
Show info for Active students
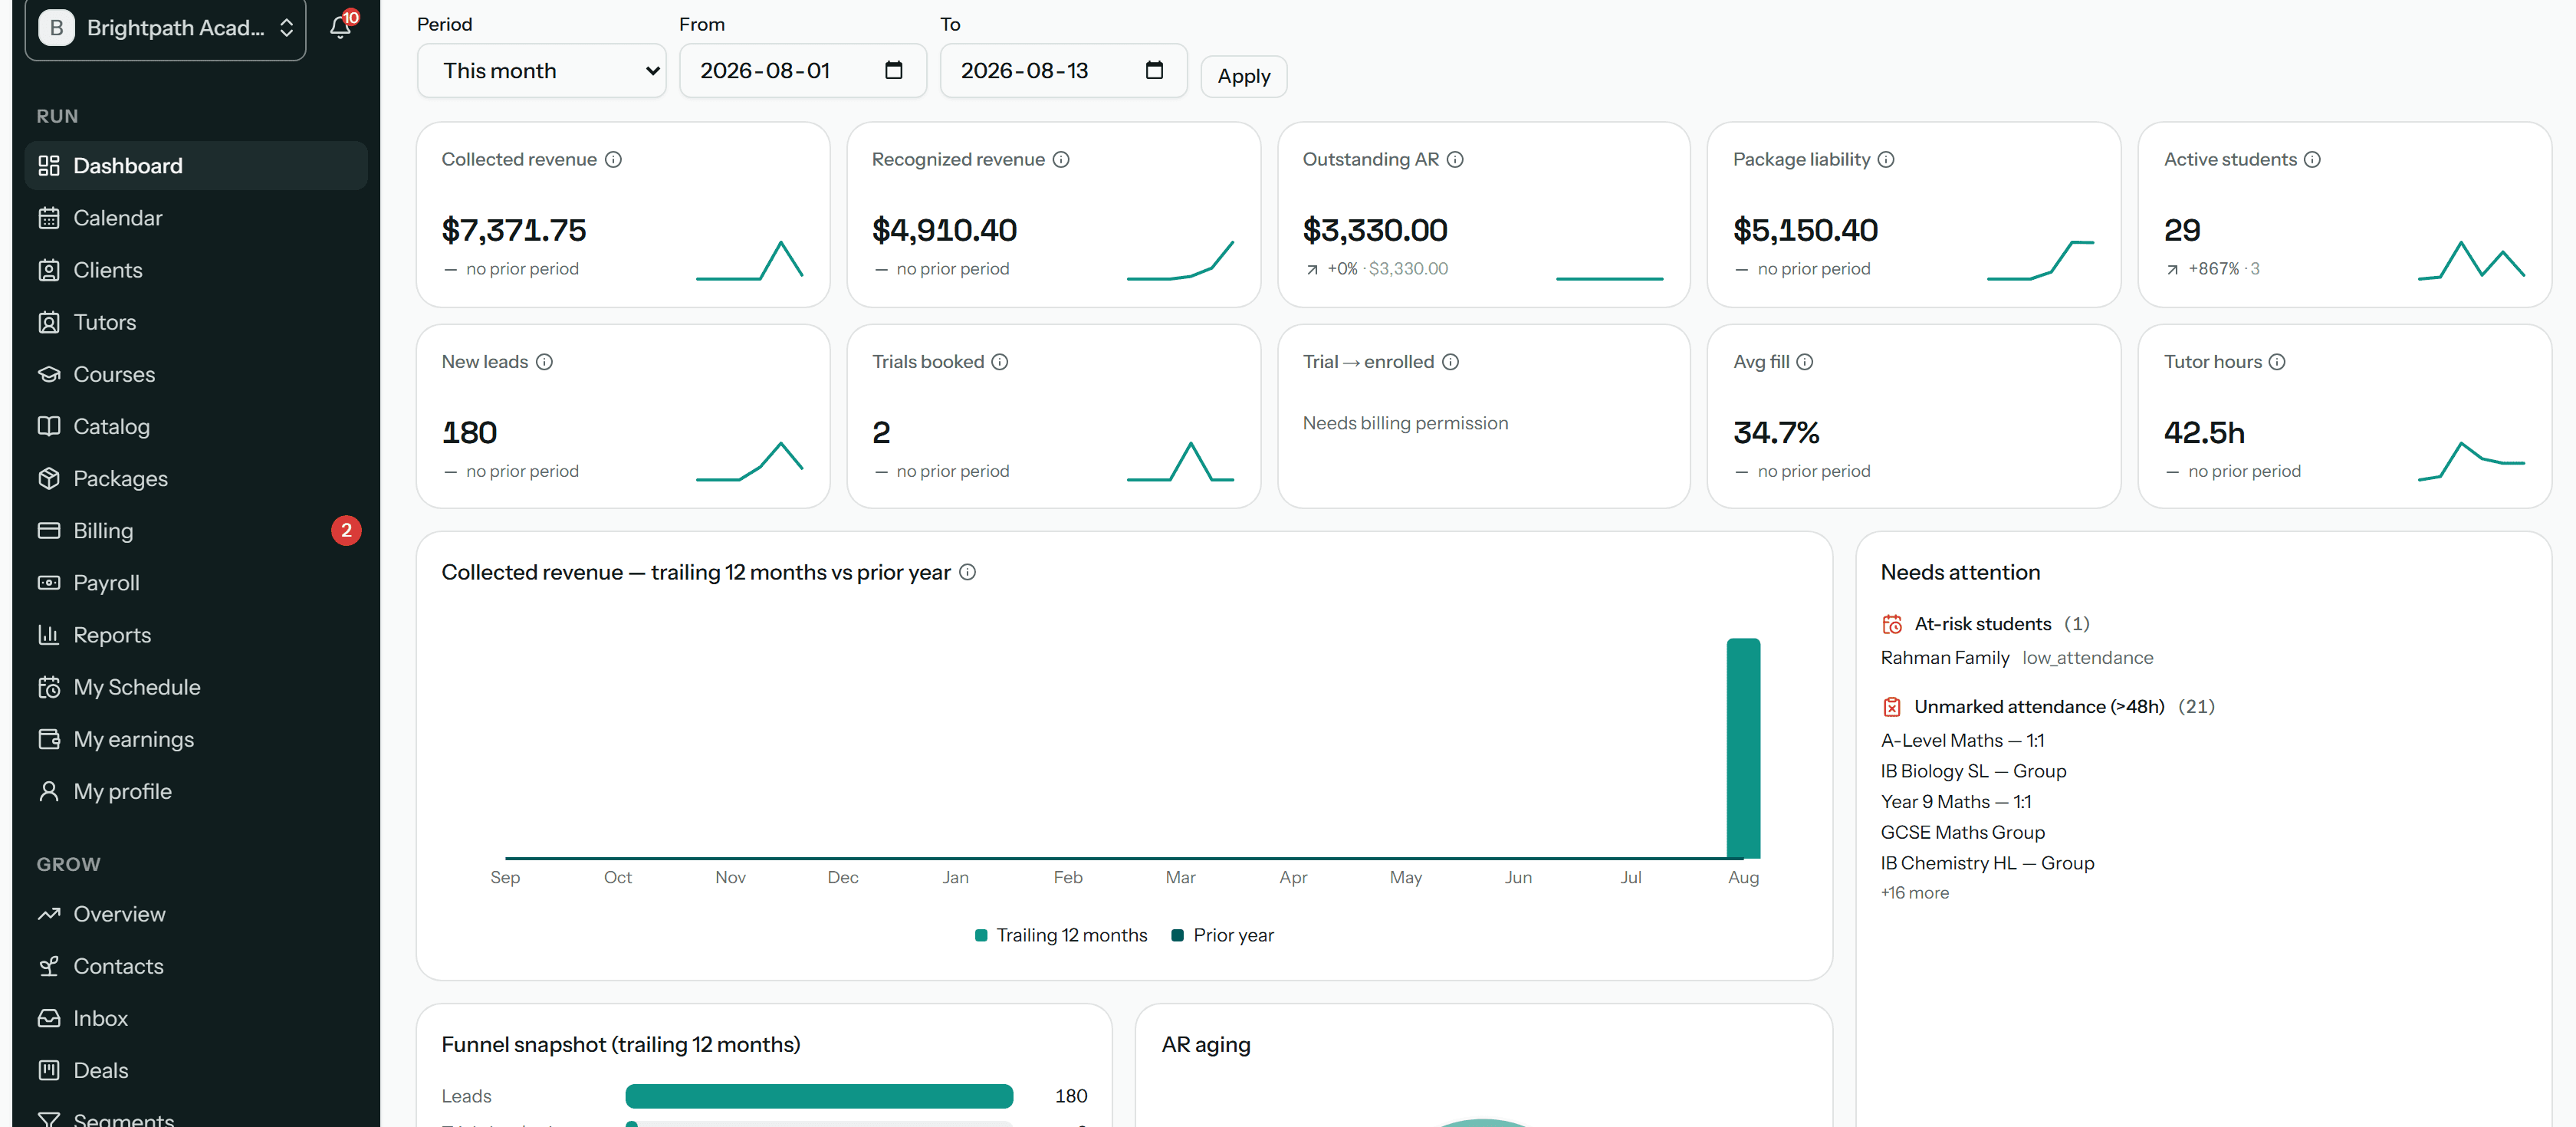point(2312,160)
